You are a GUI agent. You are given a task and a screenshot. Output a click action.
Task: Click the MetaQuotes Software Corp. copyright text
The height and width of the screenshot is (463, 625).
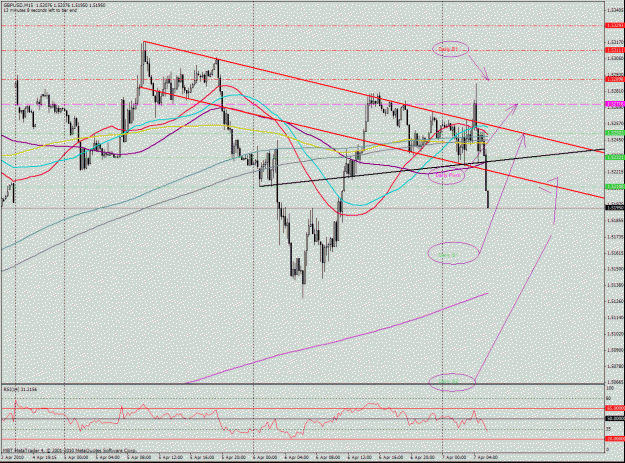(x=69, y=450)
